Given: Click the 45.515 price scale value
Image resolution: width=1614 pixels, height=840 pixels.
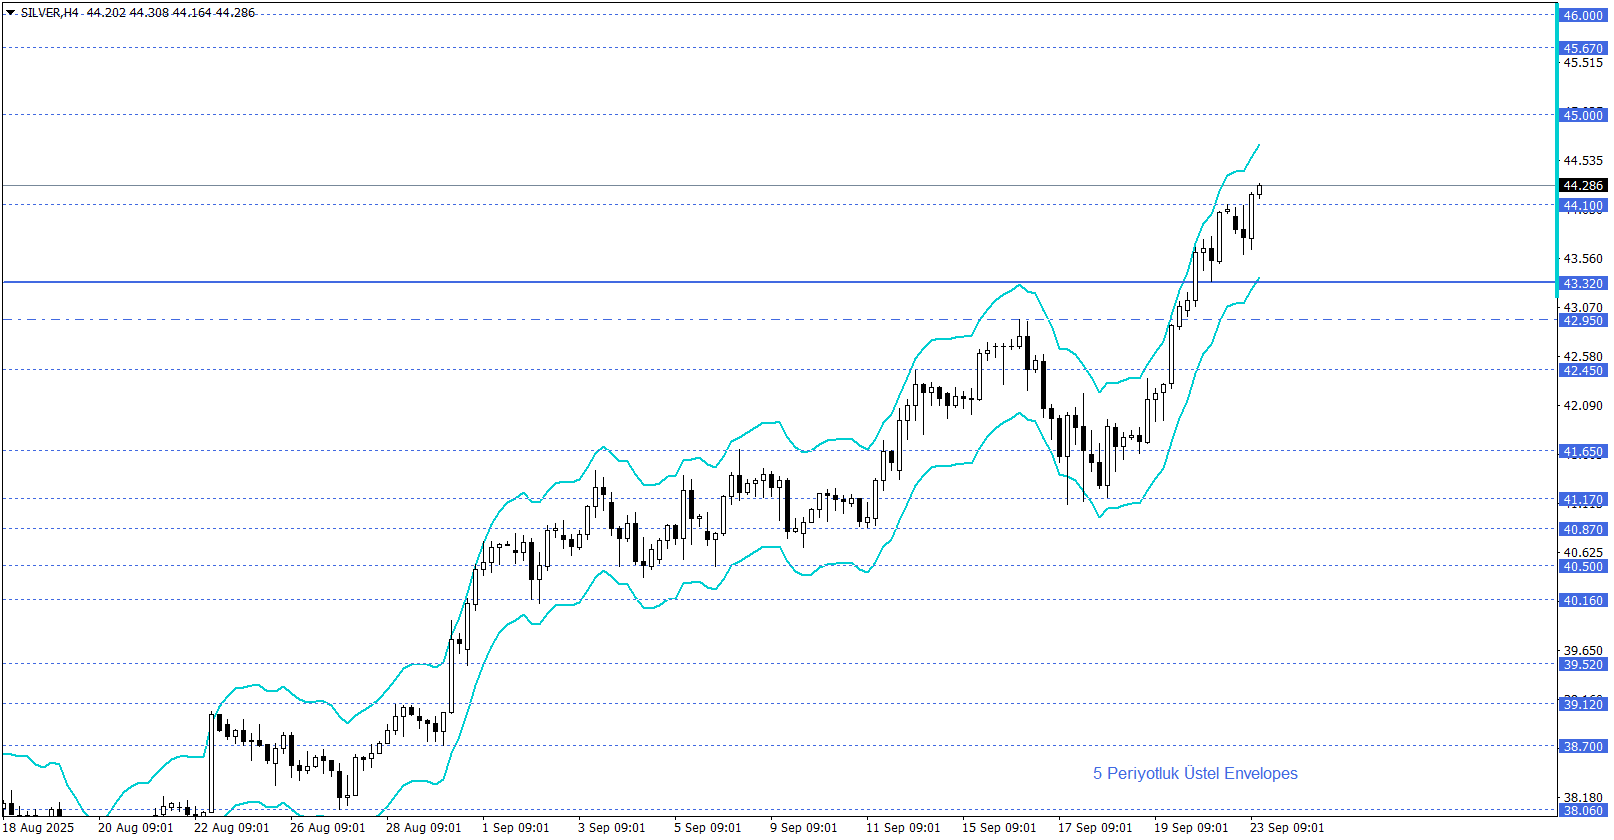Looking at the screenshot, I should pos(1583,62).
